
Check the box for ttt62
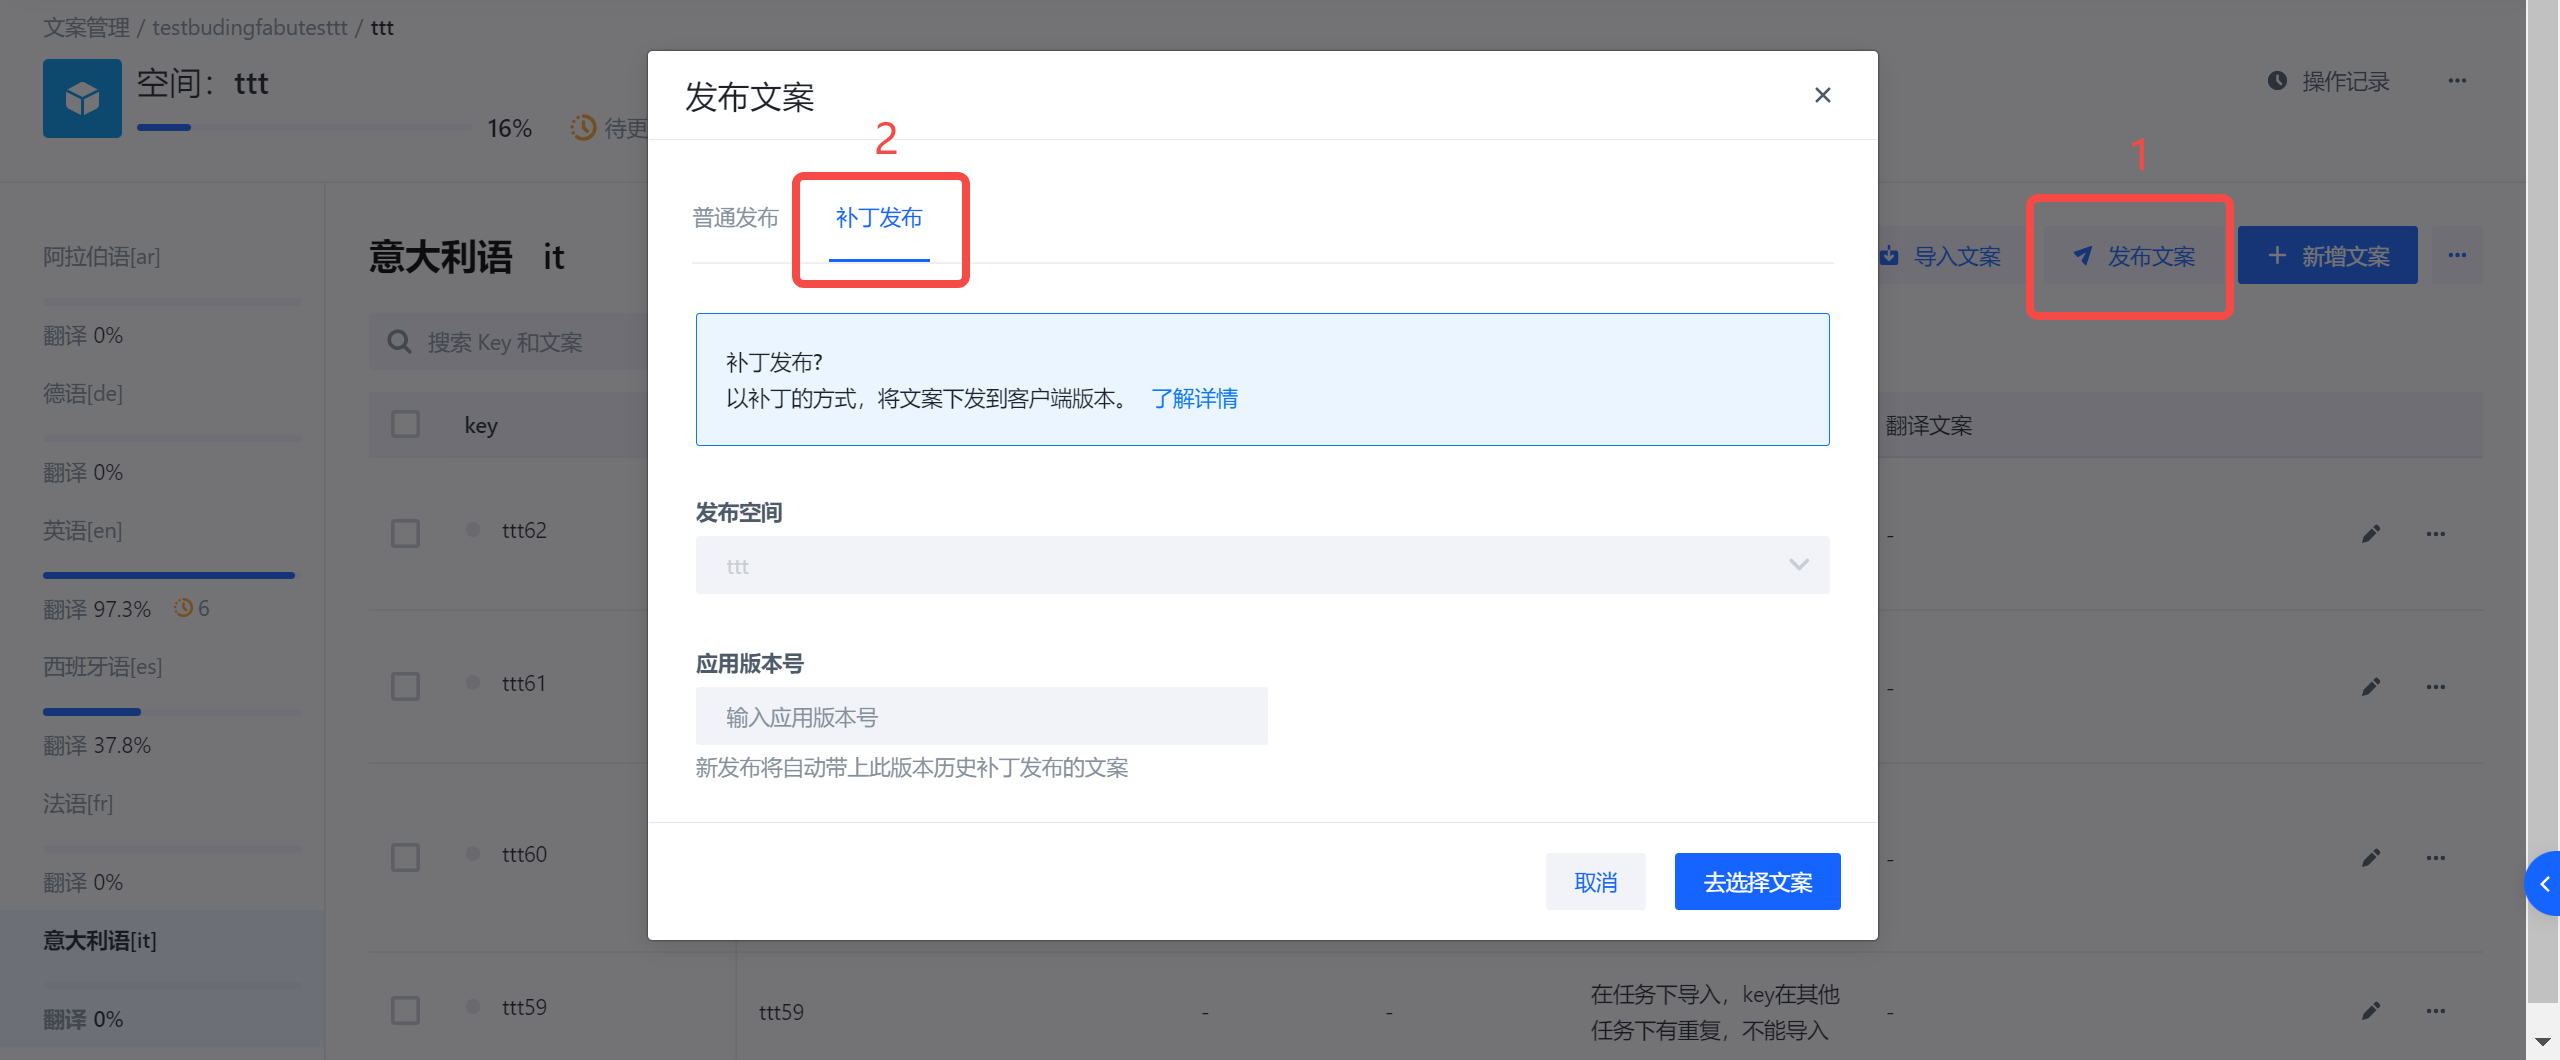[405, 533]
